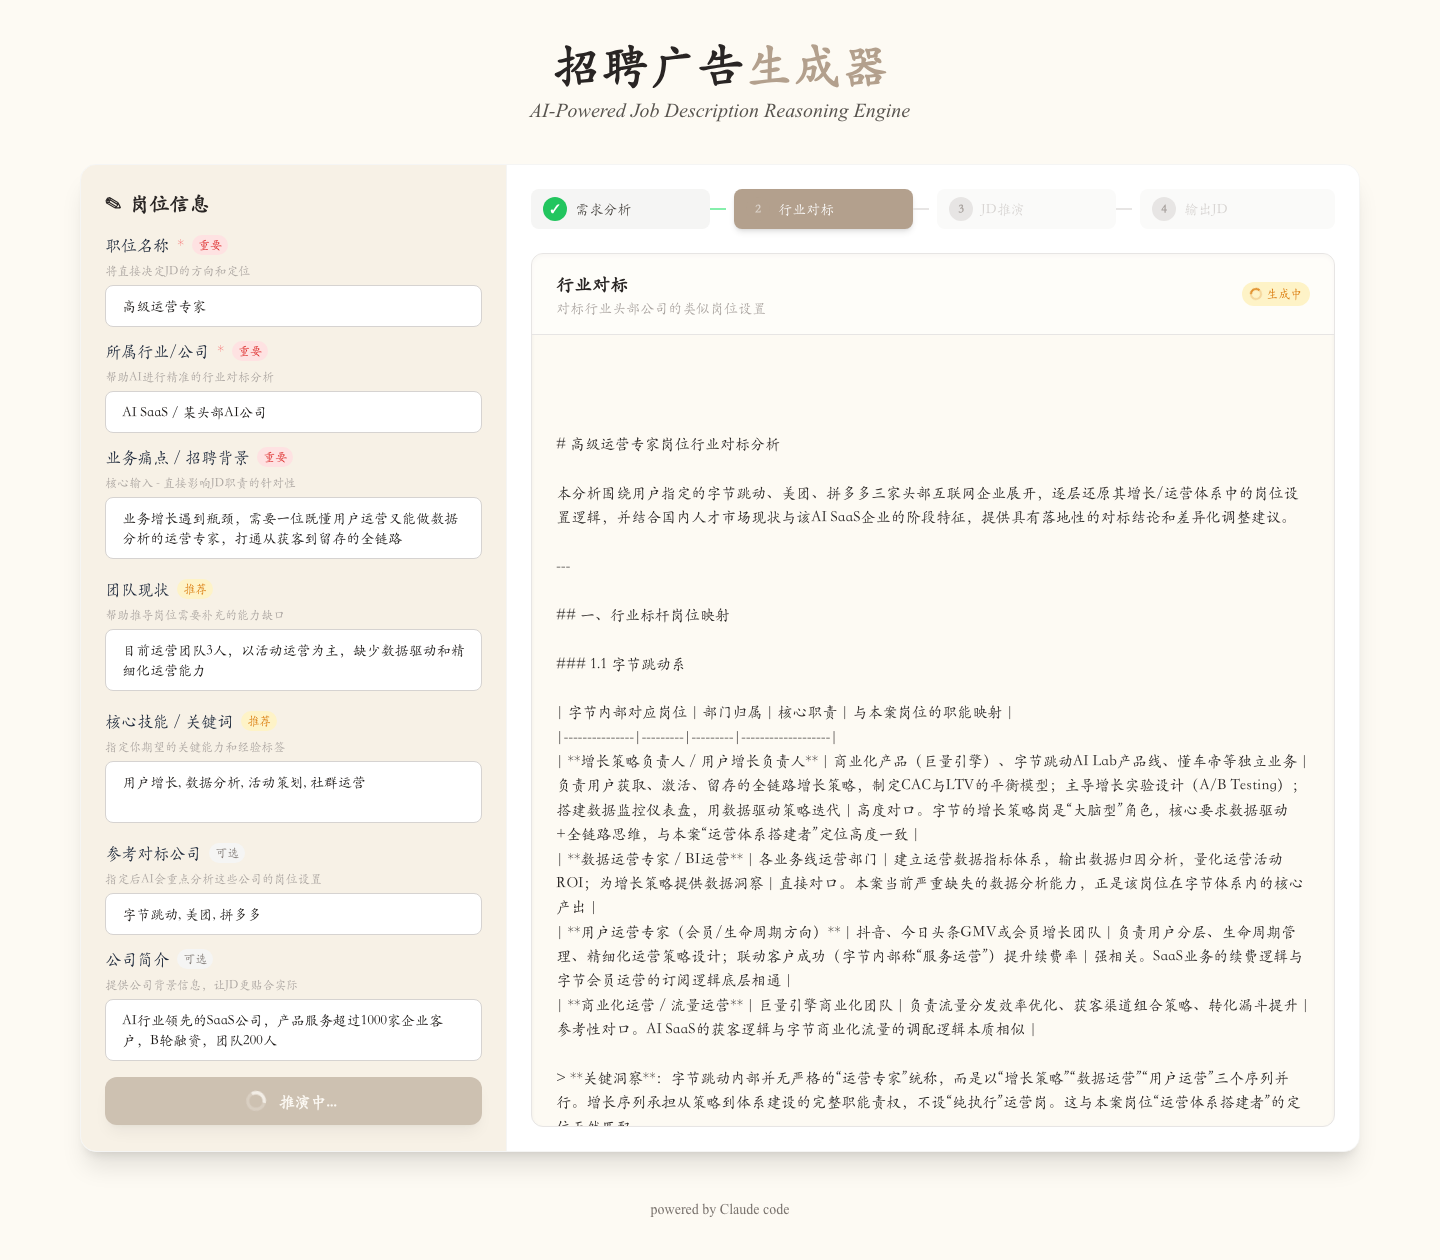Click the 职位名称 field containing 高级运营专家

(293, 306)
